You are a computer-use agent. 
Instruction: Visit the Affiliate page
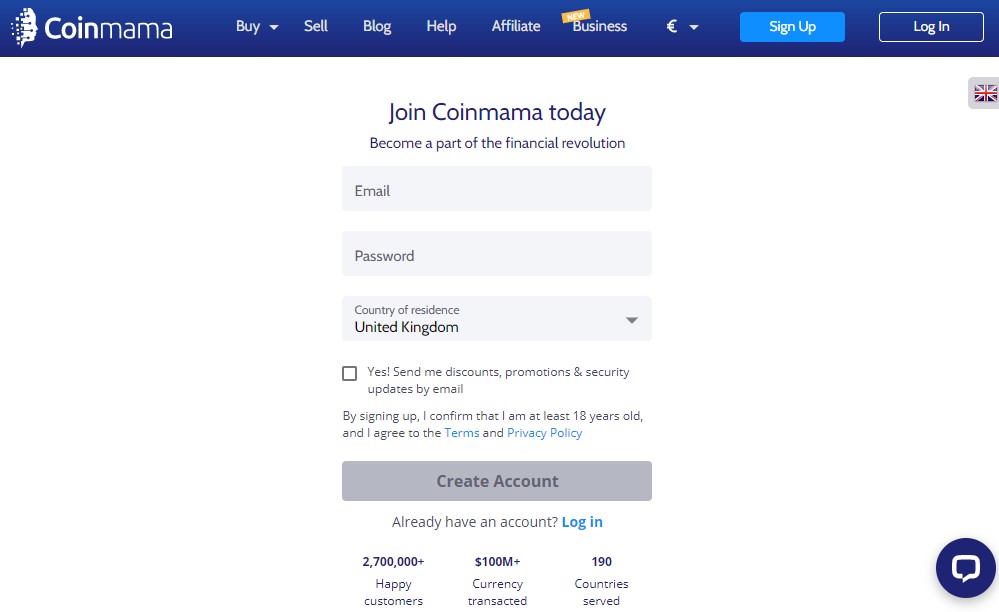point(516,26)
